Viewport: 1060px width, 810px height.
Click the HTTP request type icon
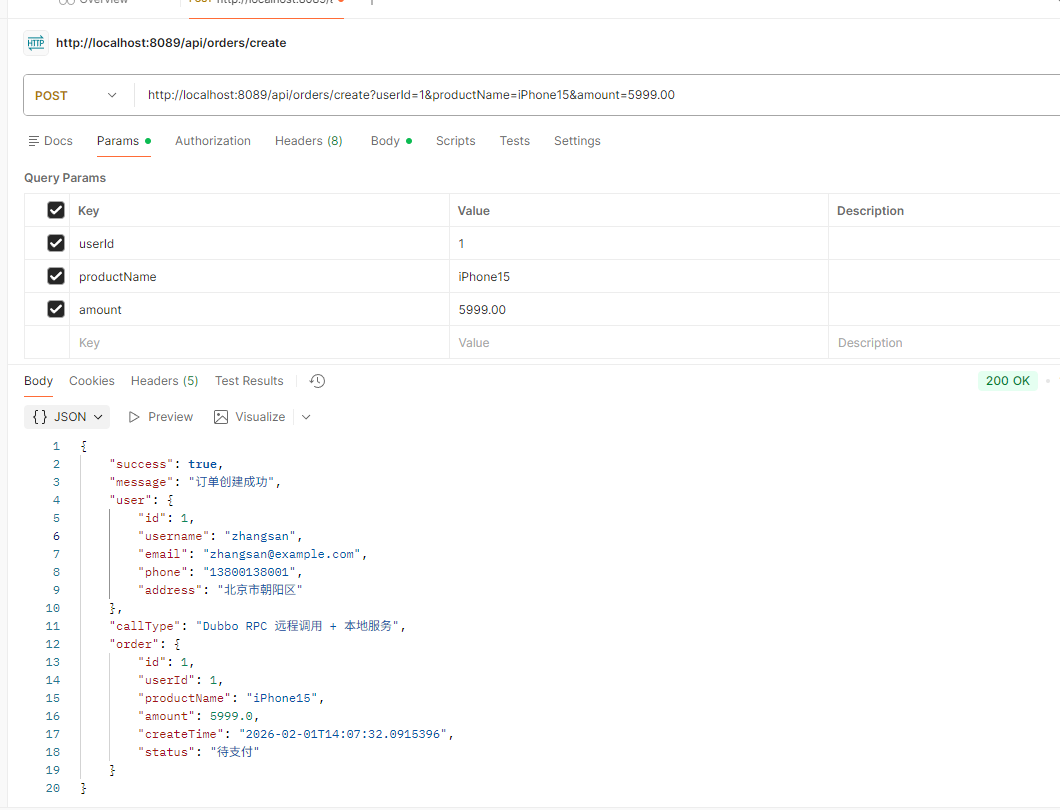coord(35,43)
